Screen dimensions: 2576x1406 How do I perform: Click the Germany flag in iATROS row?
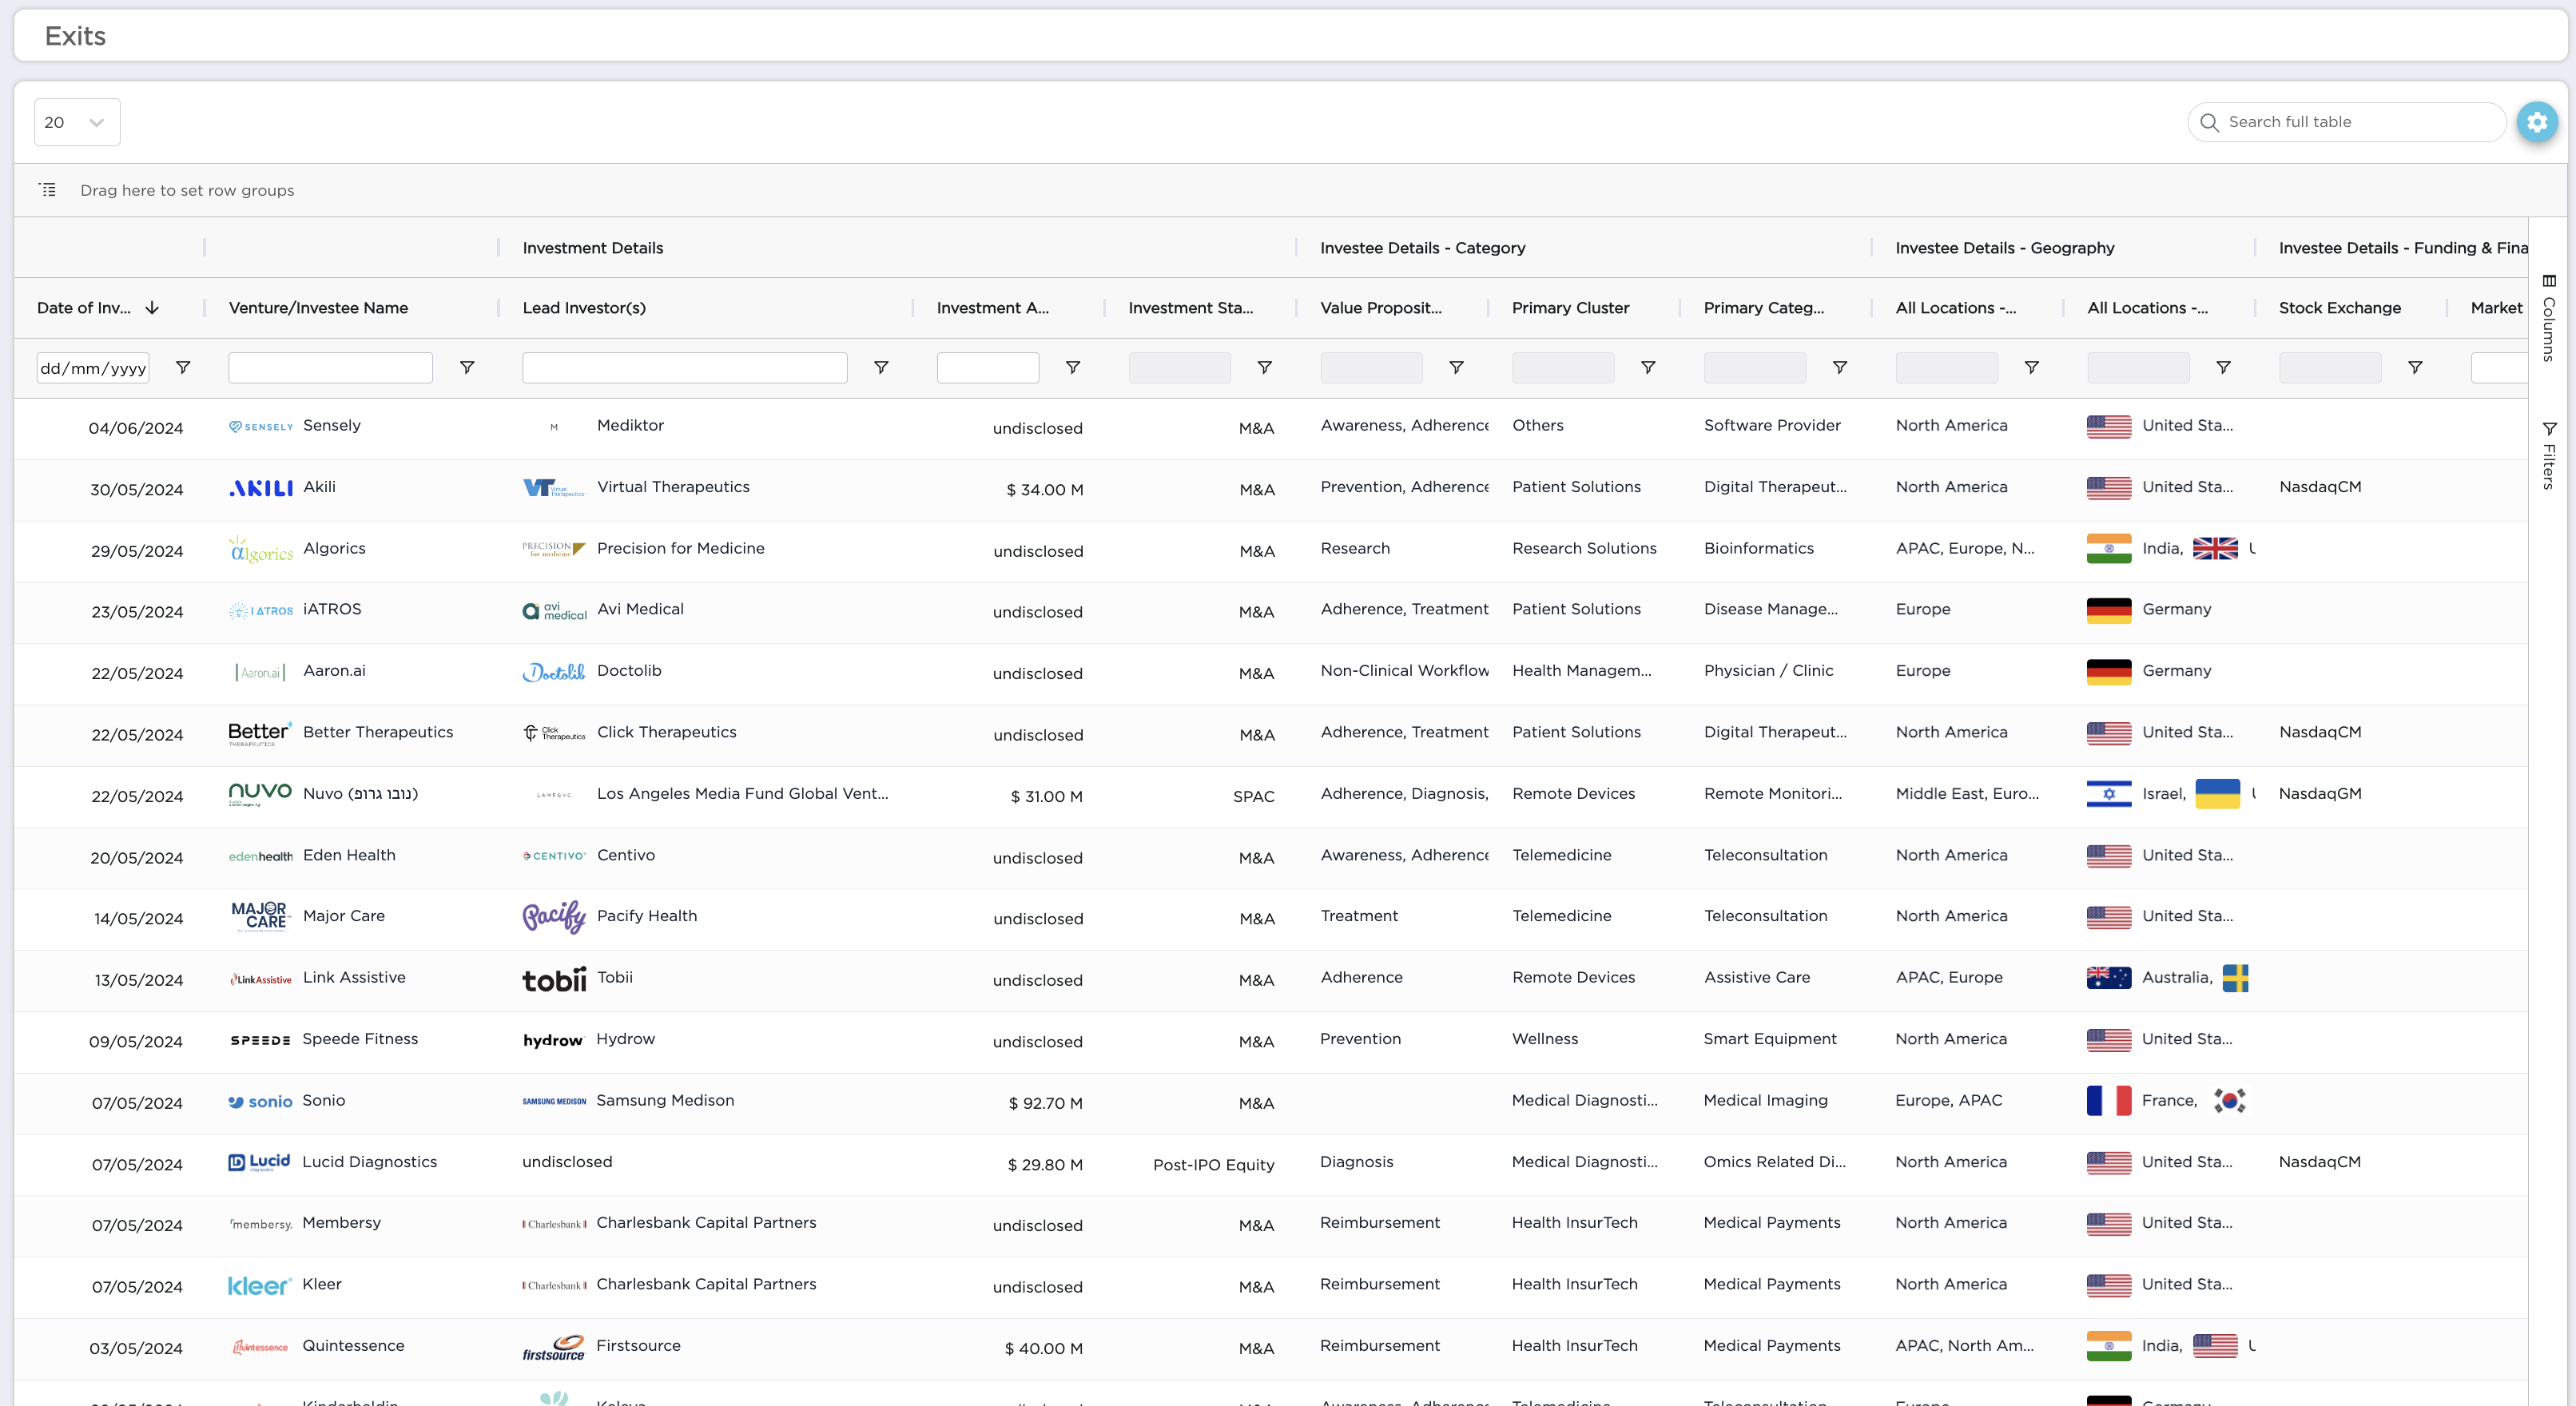pyautogui.click(x=2109, y=611)
